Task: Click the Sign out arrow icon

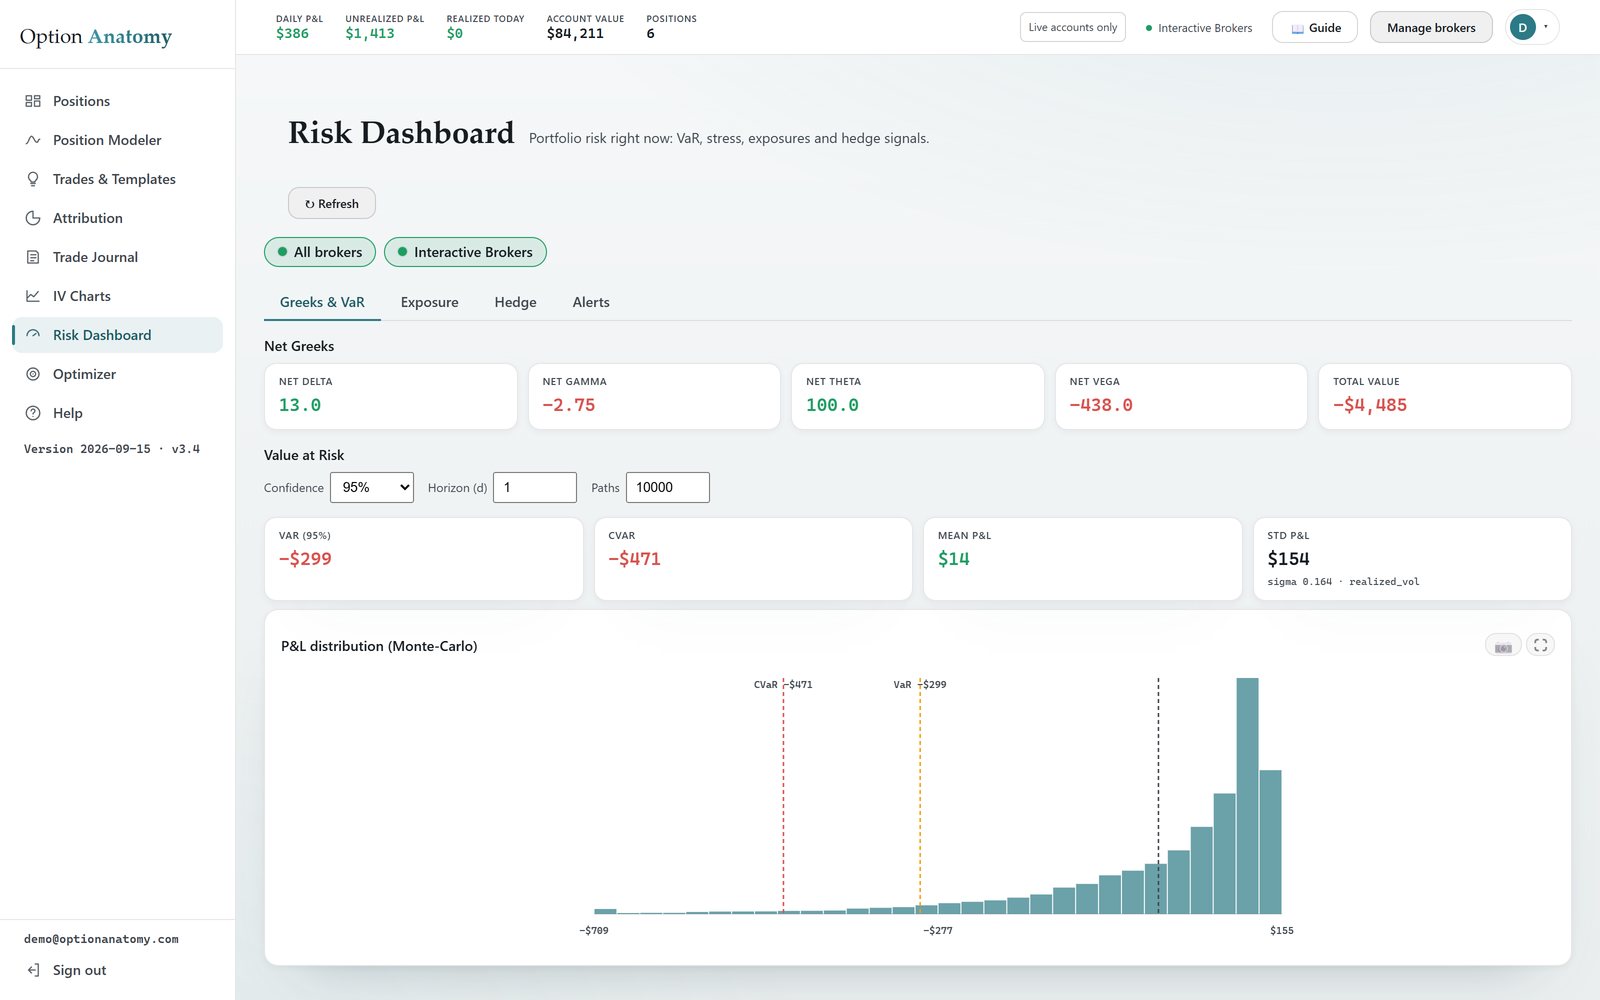Action: click(x=33, y=970)
